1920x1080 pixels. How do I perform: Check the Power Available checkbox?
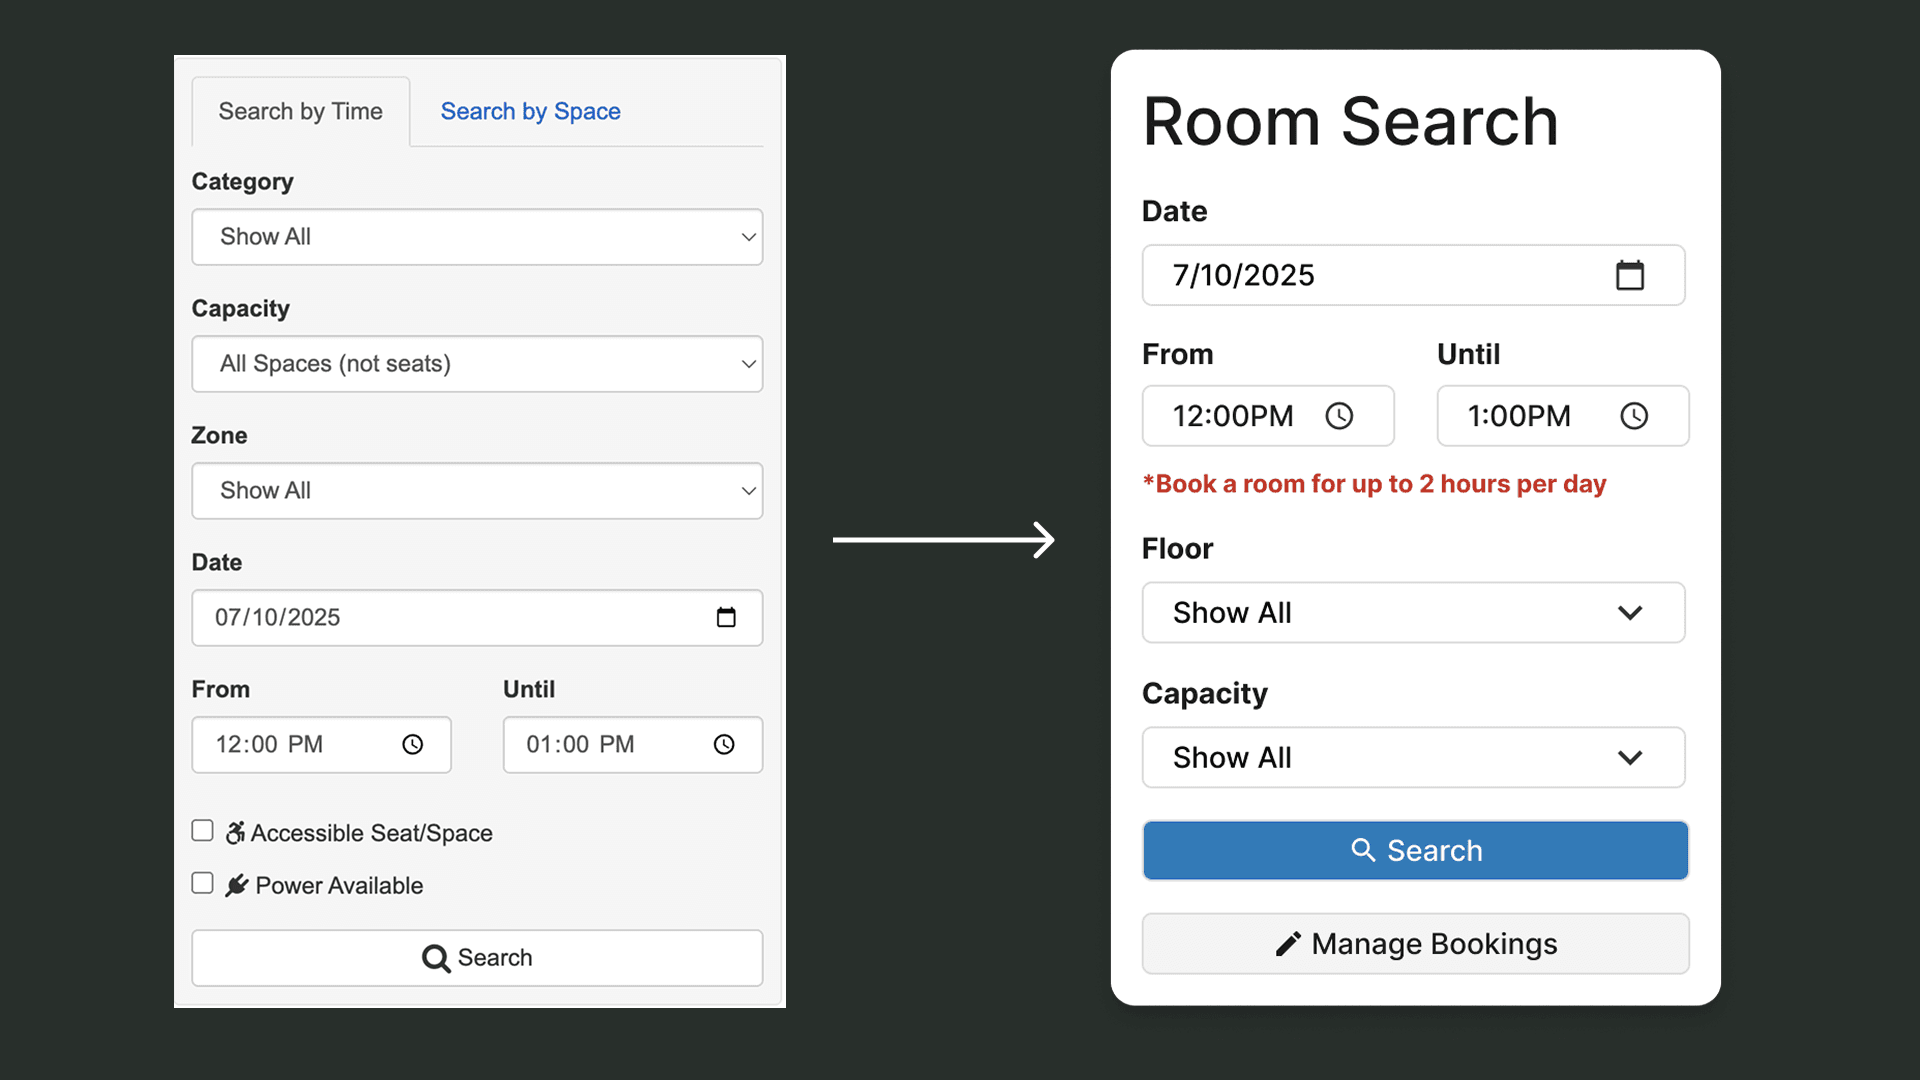(x=203, y=883)
